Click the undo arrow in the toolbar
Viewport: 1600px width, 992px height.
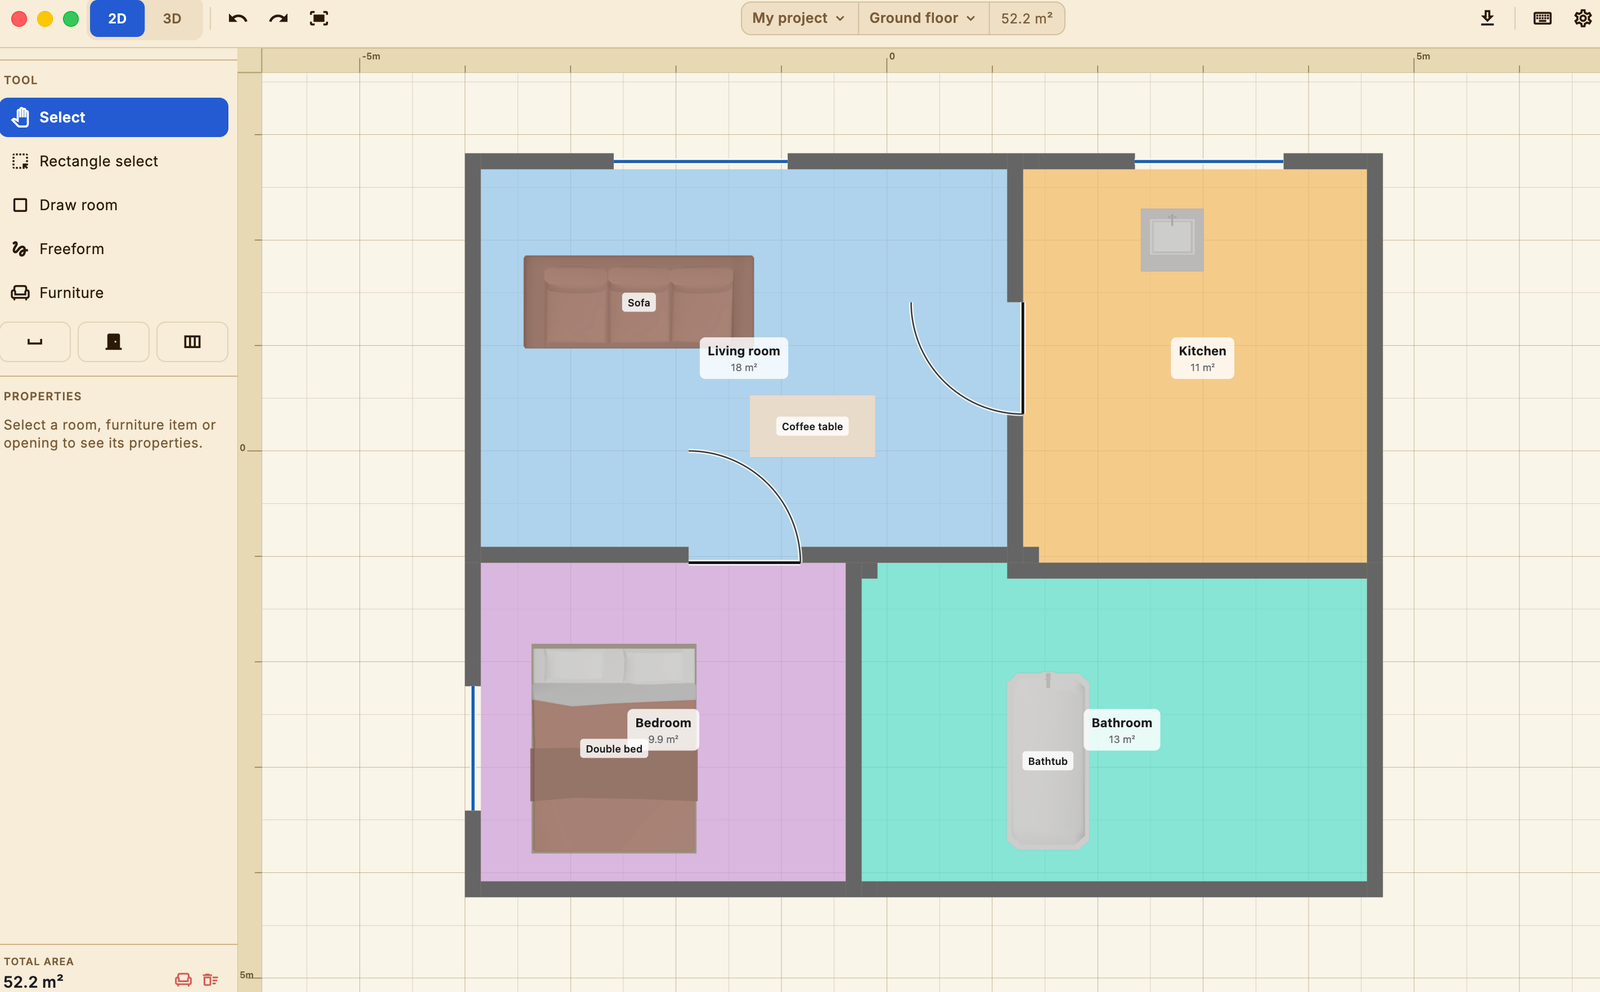pos(238,18)
